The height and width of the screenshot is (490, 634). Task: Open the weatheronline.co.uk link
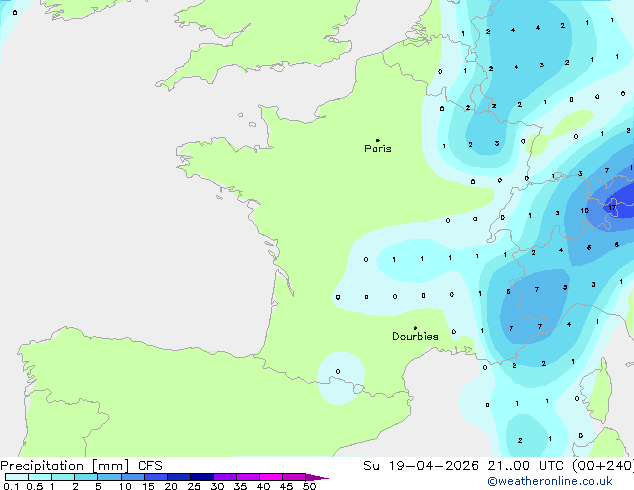(550, 481)
